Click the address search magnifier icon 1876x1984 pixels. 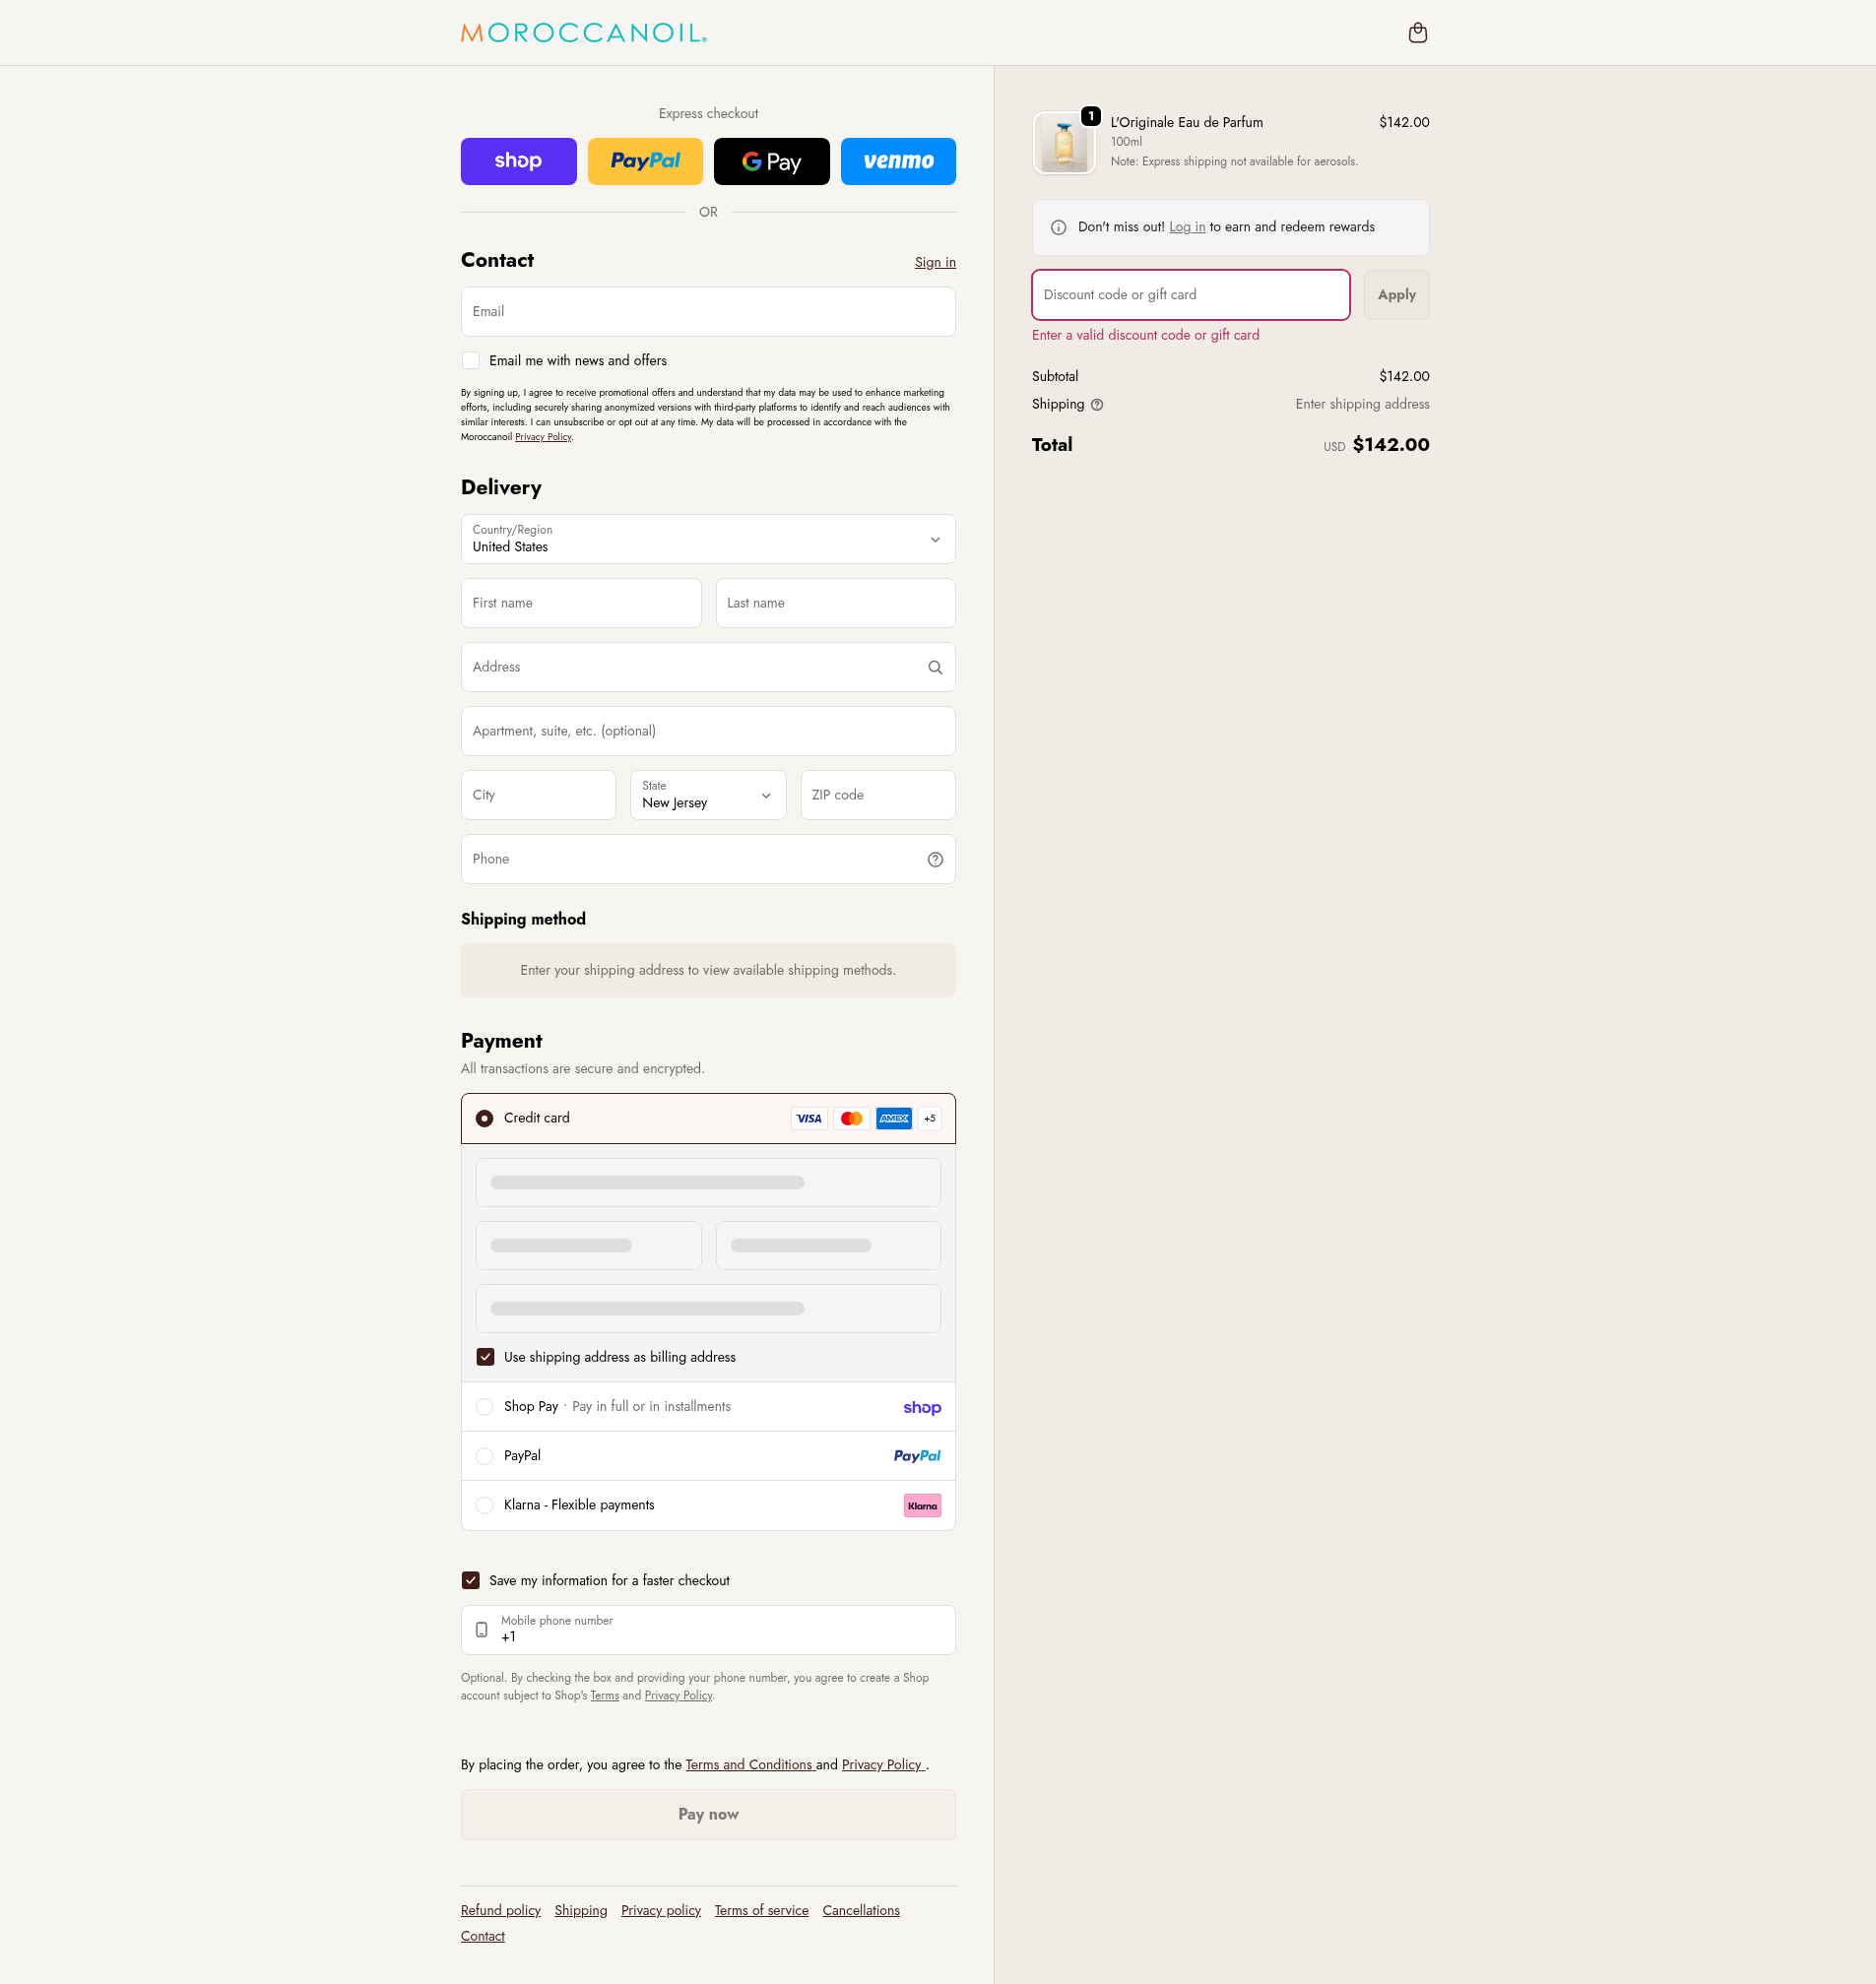[x=935, y=667]
